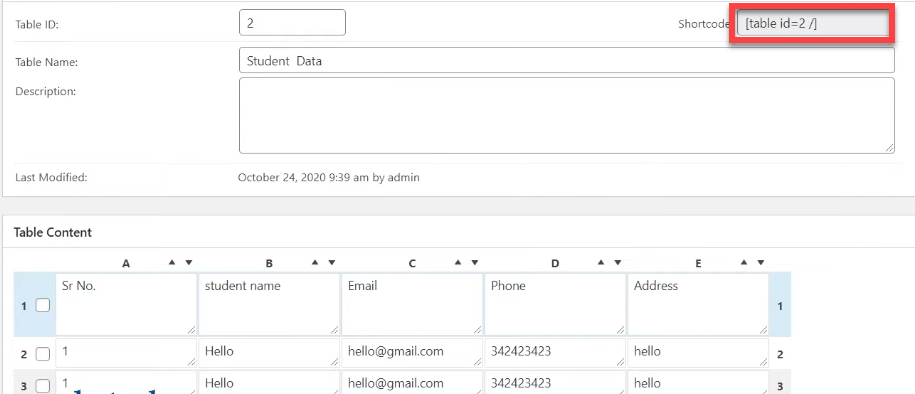Image resolution: width=915 pixels, height=394 pixels.
Task: Click row 3 'Hello' name cell
Action: pos(269,383)
